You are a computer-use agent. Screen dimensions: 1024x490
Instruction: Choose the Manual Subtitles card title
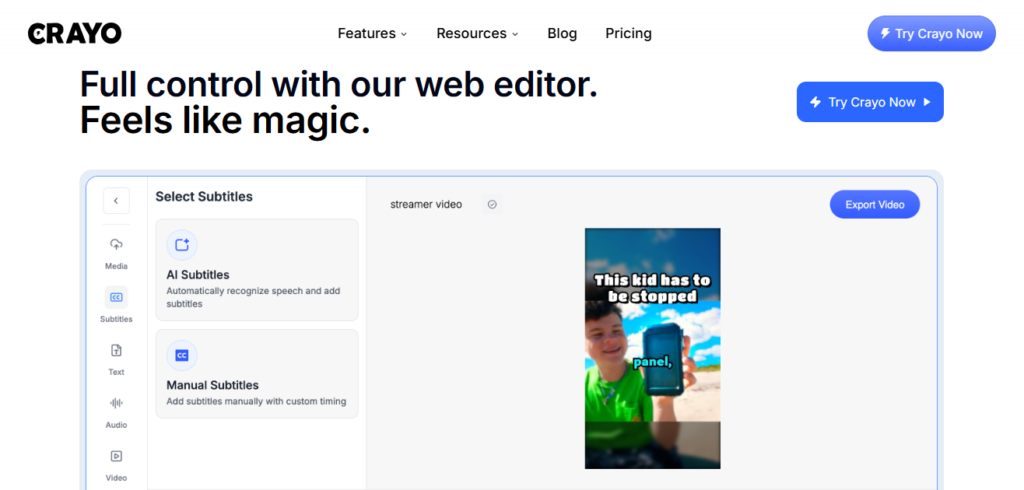[212, 385]
